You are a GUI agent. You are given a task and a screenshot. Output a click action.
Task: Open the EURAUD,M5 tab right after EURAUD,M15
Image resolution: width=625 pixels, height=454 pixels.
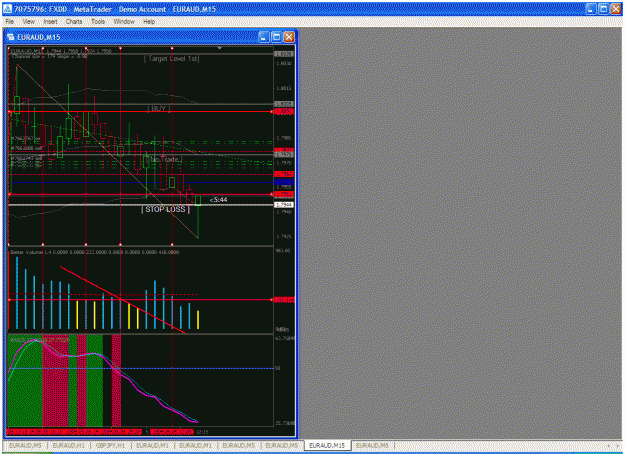pyautogui.click(x=372, y=445)
